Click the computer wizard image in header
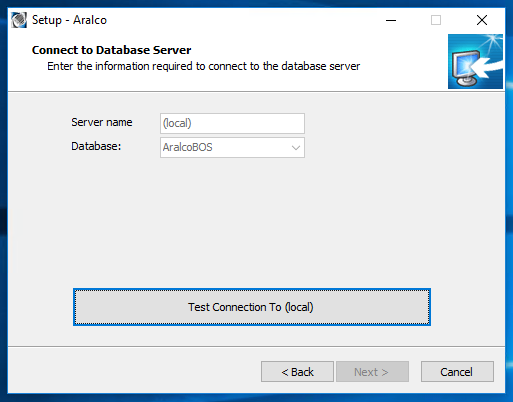 pyautogui.click(x=475, y=62)
